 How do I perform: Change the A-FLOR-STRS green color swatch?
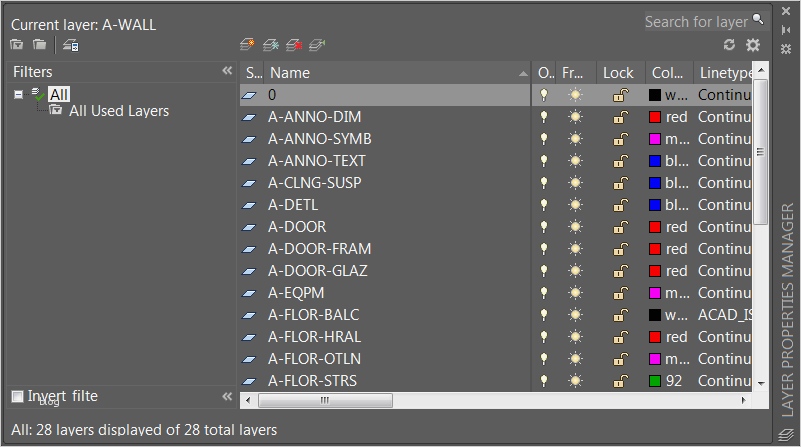(655, 381)
